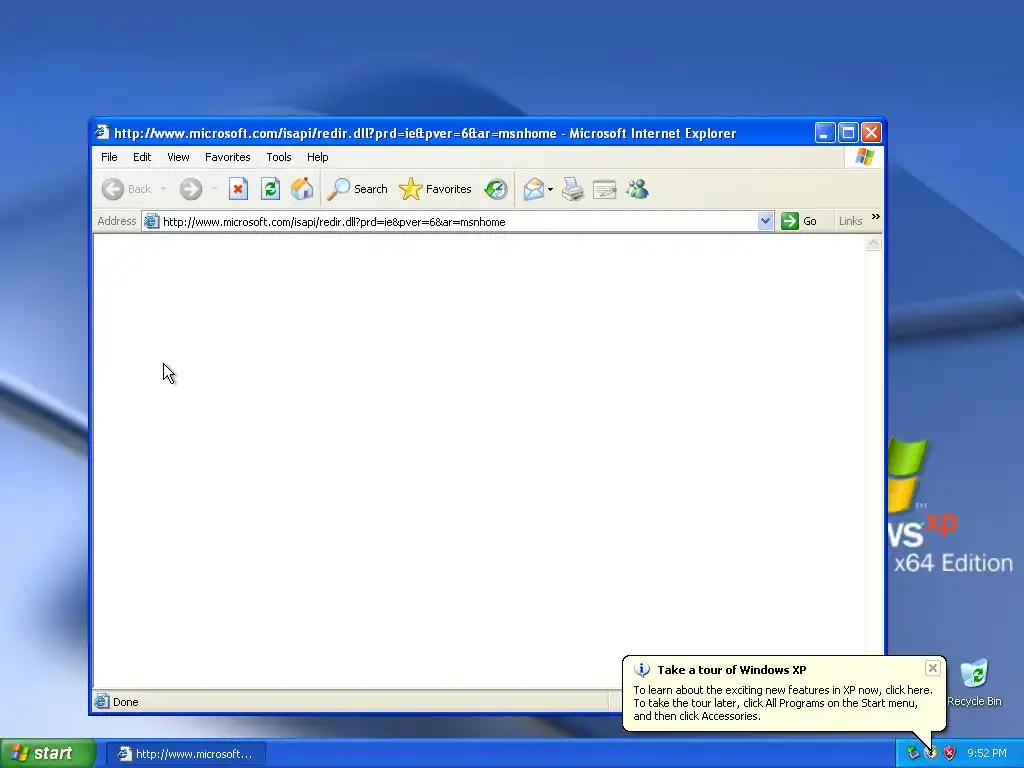Click the Back button in Internet Explorer
Viewport: 1024px width, 768px height.
tap(127, 189)
